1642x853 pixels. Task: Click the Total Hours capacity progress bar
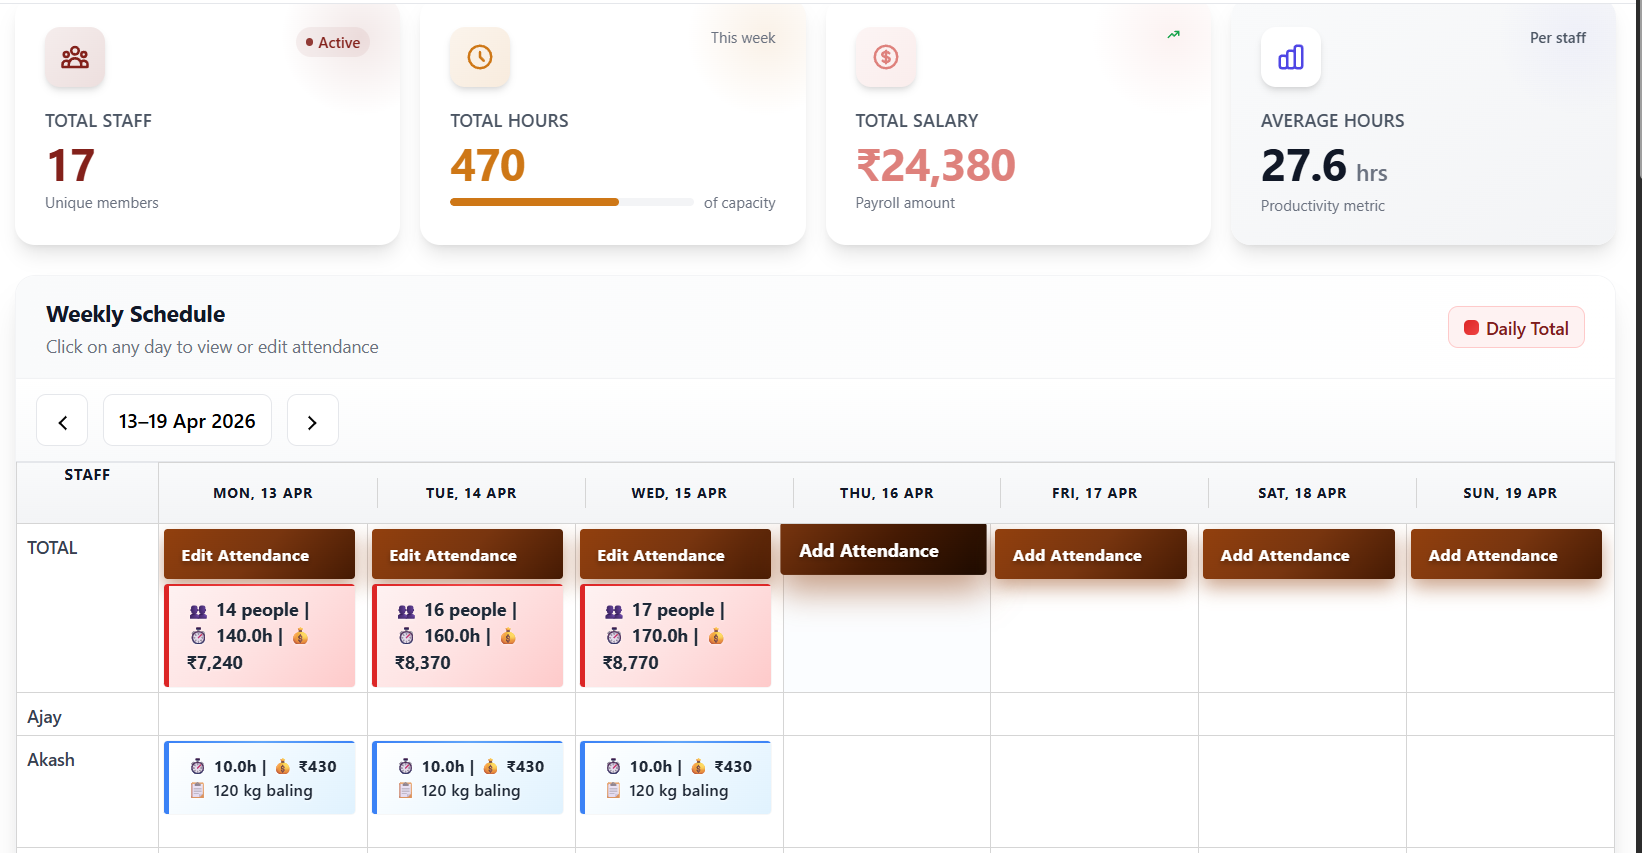tap(572, 202)
